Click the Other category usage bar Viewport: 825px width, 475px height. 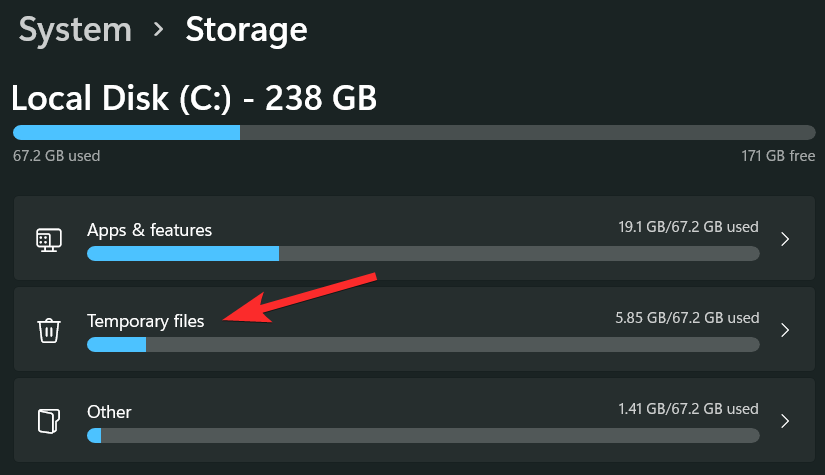point(423,436)
